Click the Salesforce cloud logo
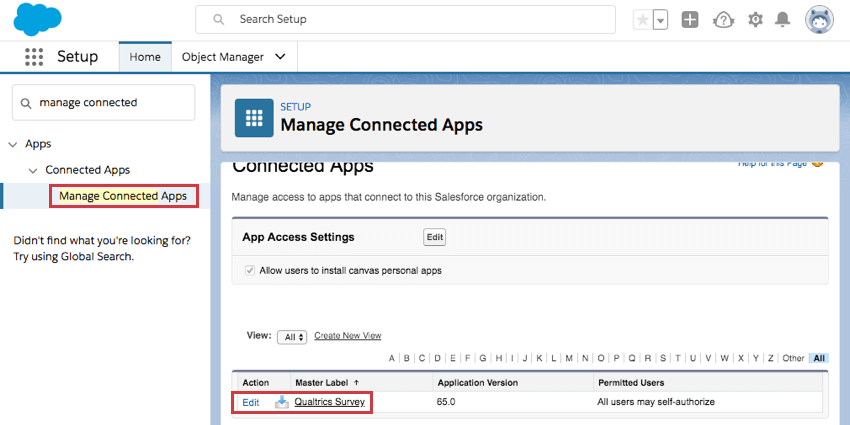This screenshot has width=850, height=425. 37,19
